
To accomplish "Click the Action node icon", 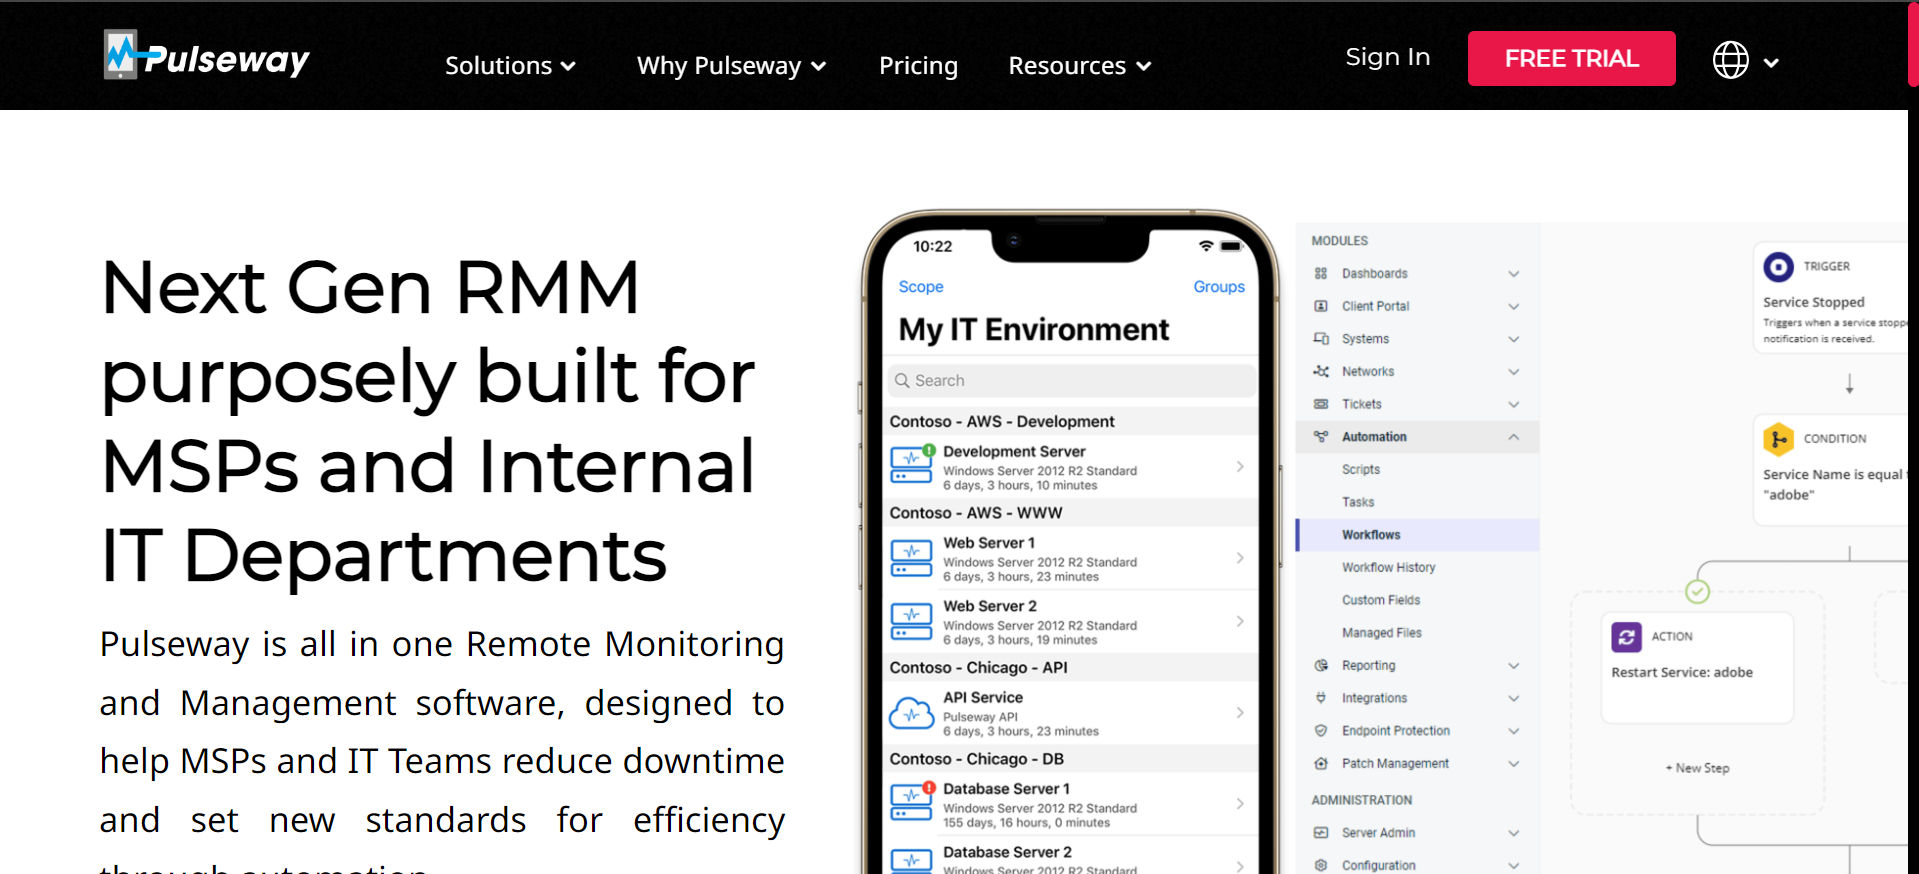I will [1627, 637].
